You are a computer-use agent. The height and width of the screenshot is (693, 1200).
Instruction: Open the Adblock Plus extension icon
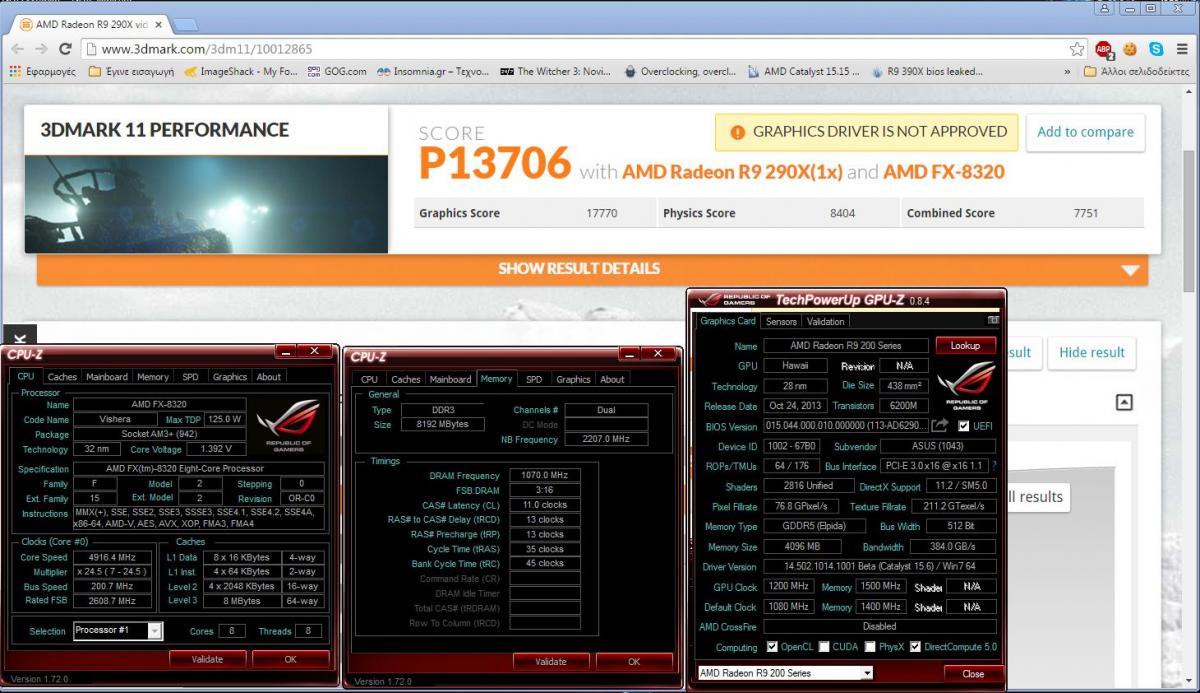coord(1104,48)
